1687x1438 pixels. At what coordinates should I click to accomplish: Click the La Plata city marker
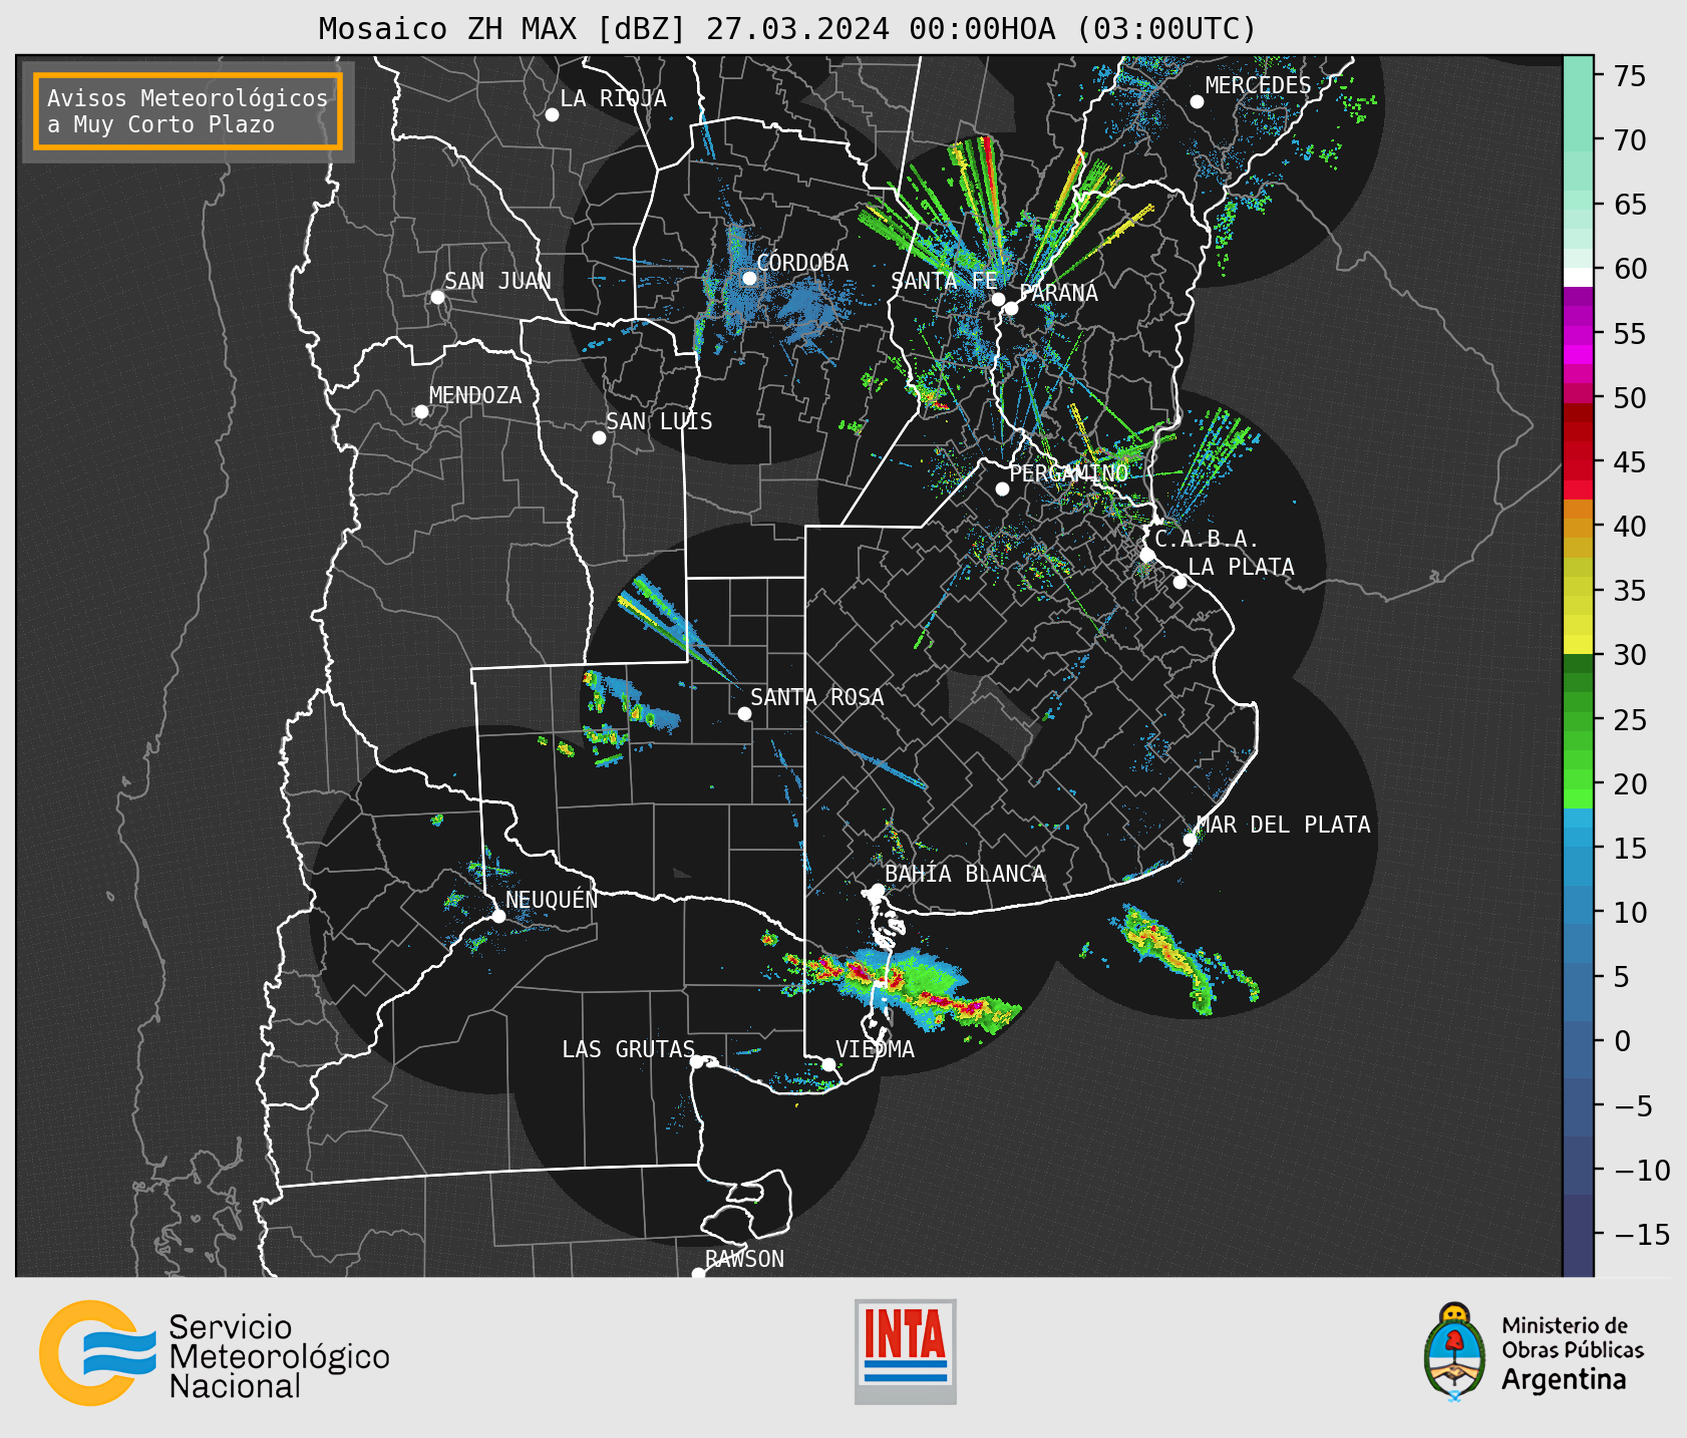pos(1180,582)
